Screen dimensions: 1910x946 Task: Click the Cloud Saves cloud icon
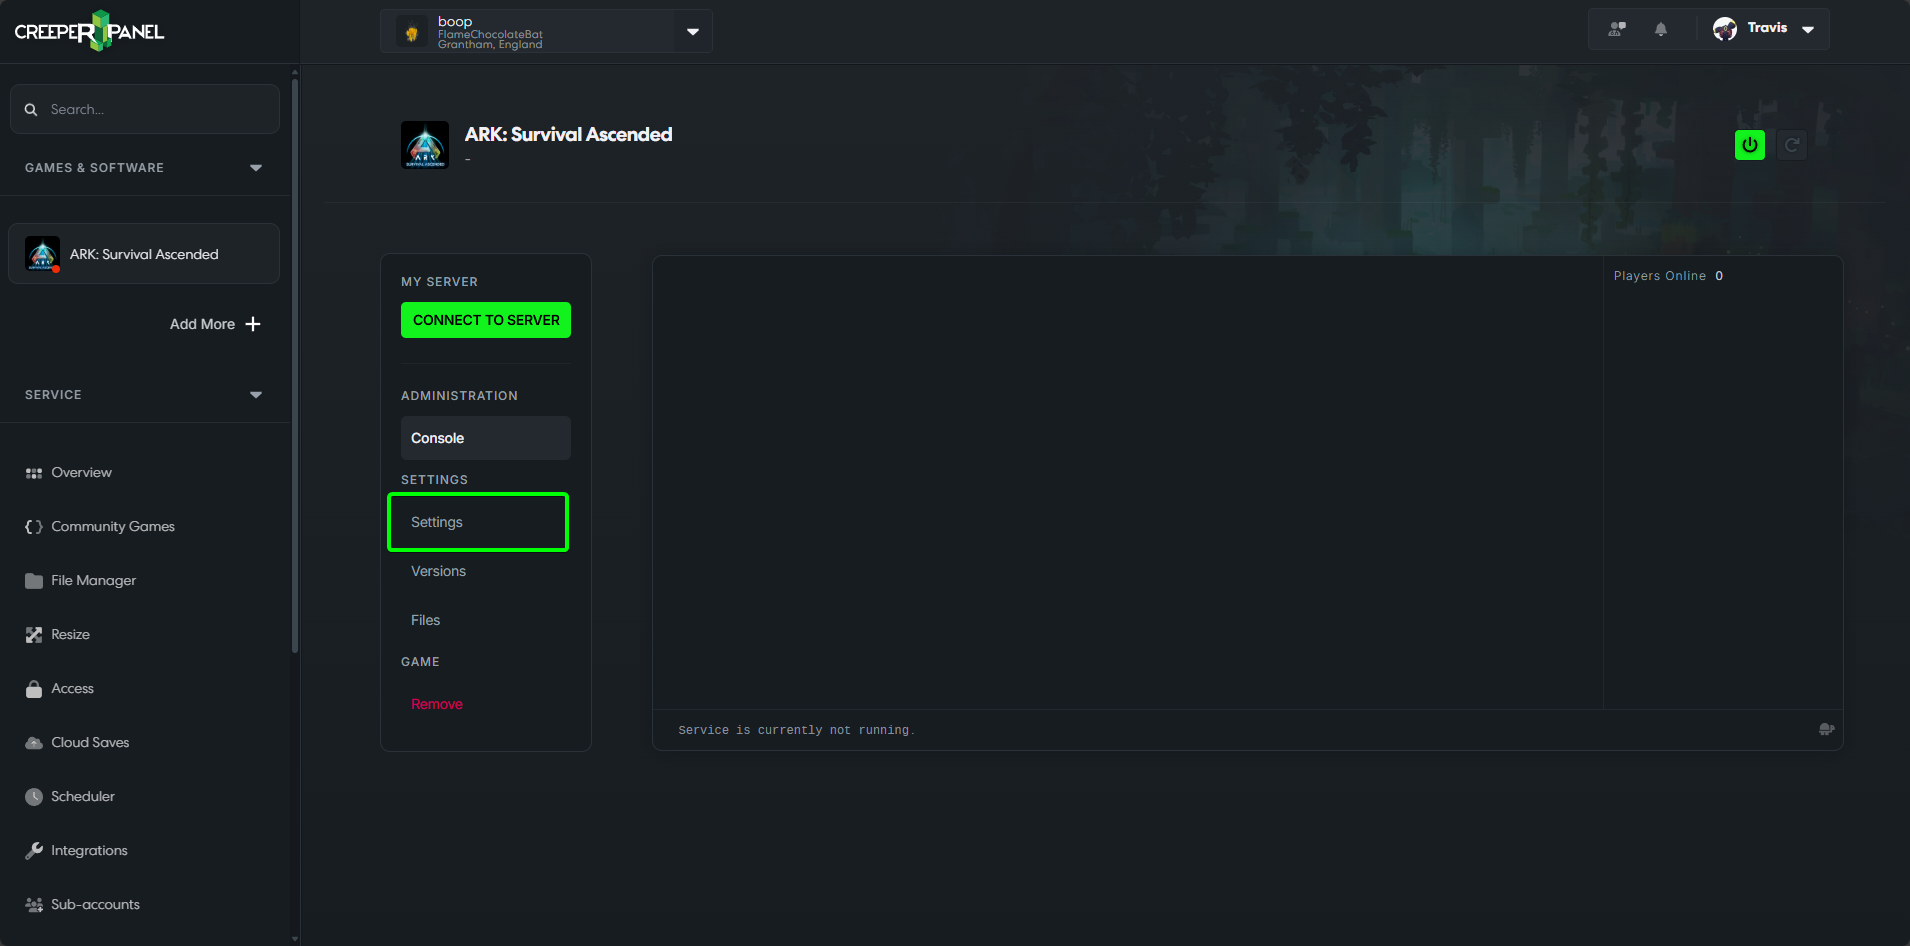pos(34,743)
